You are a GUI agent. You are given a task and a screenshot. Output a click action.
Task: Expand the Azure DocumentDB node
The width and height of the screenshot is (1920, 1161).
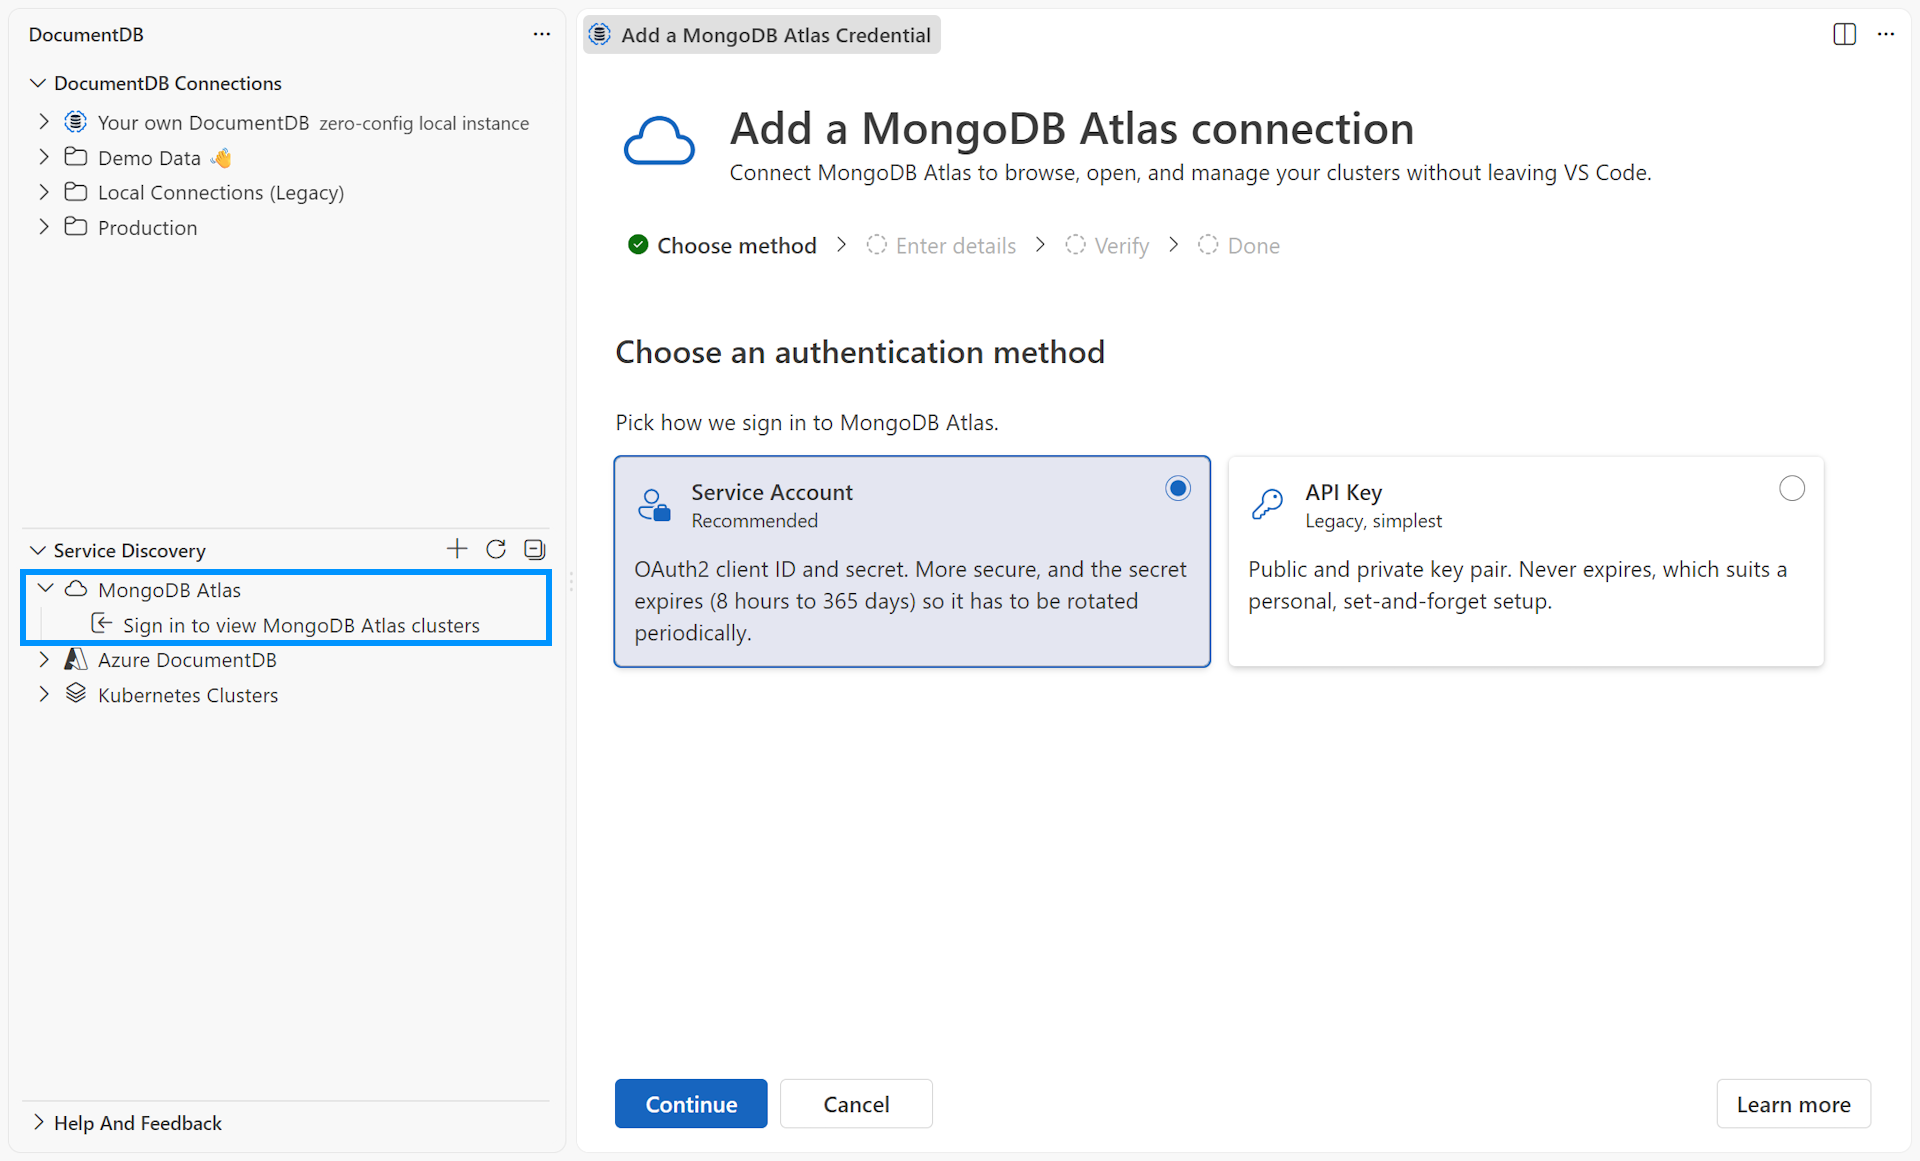click(x=44, y=659)
